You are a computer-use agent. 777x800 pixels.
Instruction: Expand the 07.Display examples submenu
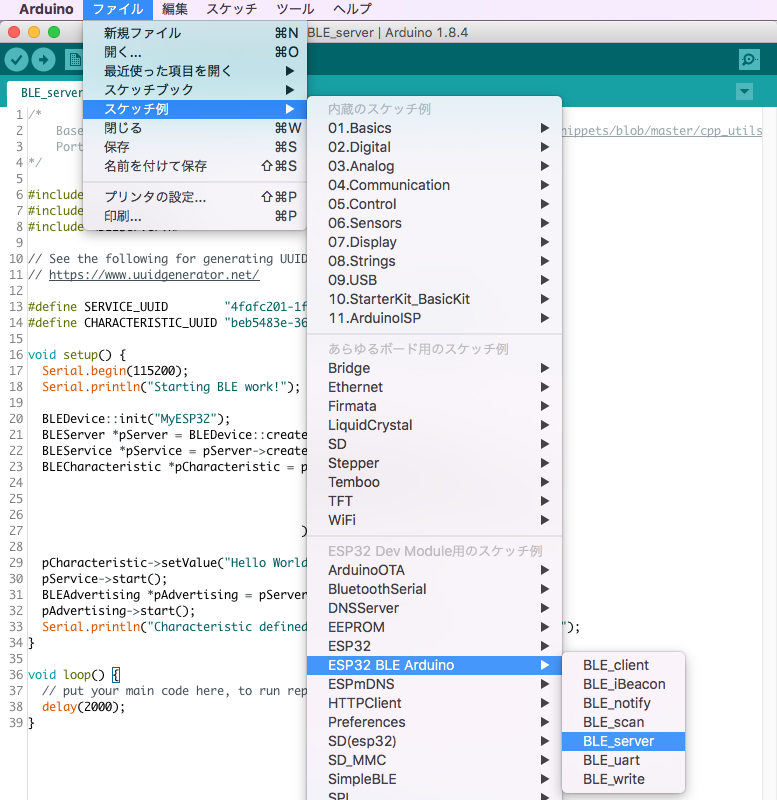point(435,242)
